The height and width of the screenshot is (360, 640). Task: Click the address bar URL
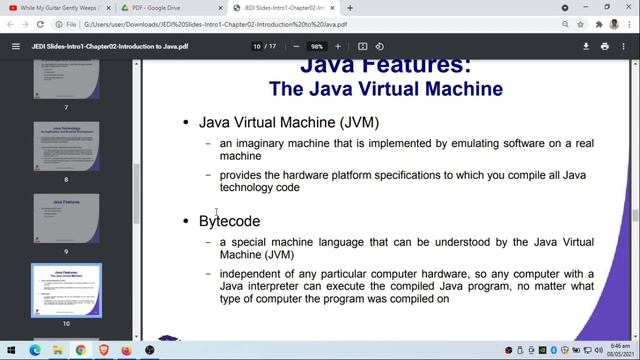pyautogui.click(x=215, y=24)
